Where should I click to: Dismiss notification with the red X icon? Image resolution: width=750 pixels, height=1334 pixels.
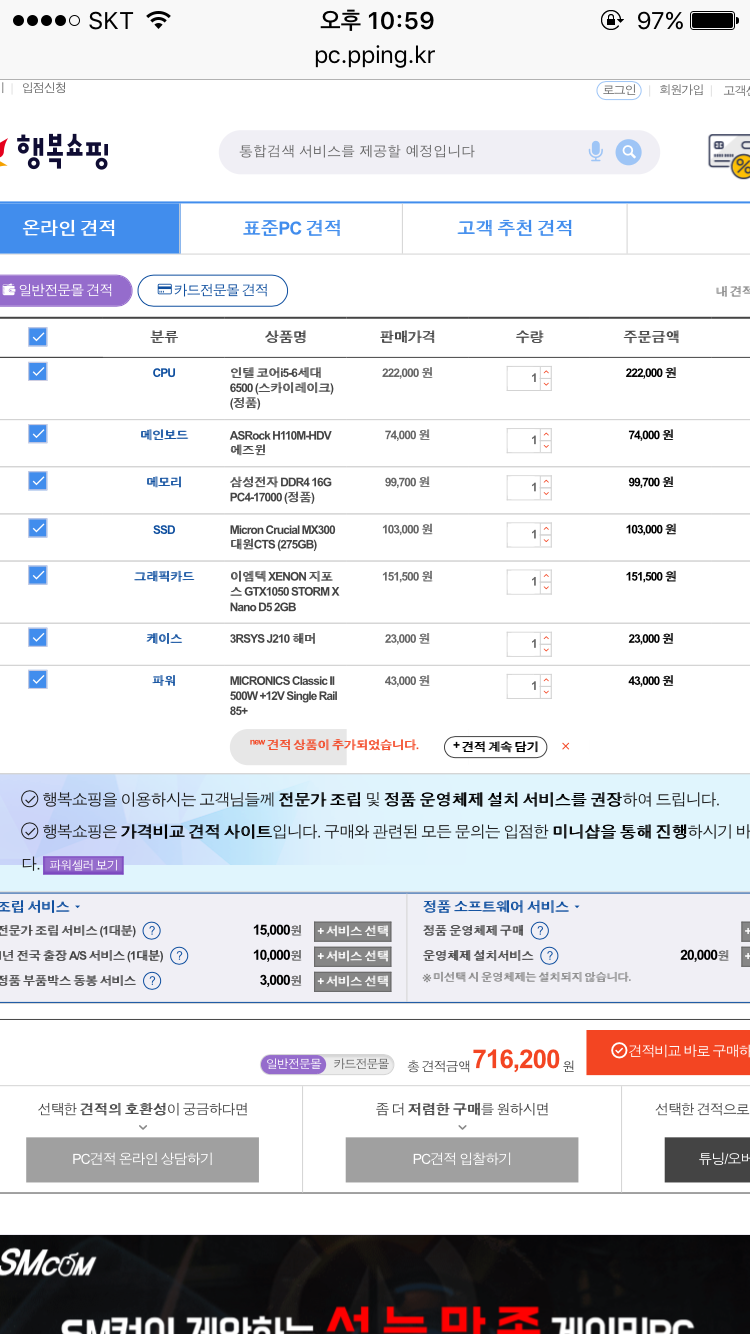coord(566,746)
